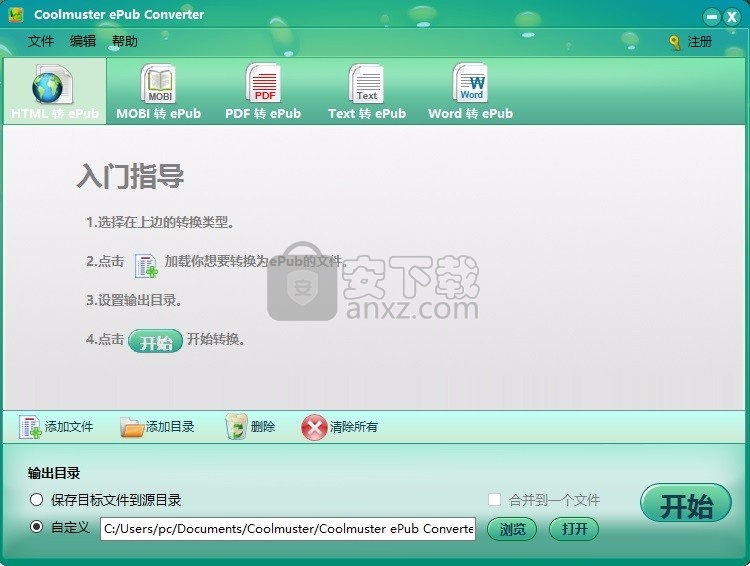Click 添加目录 to add a folder
The width and height of the screenshot is (750, 566).
point(157,426)
